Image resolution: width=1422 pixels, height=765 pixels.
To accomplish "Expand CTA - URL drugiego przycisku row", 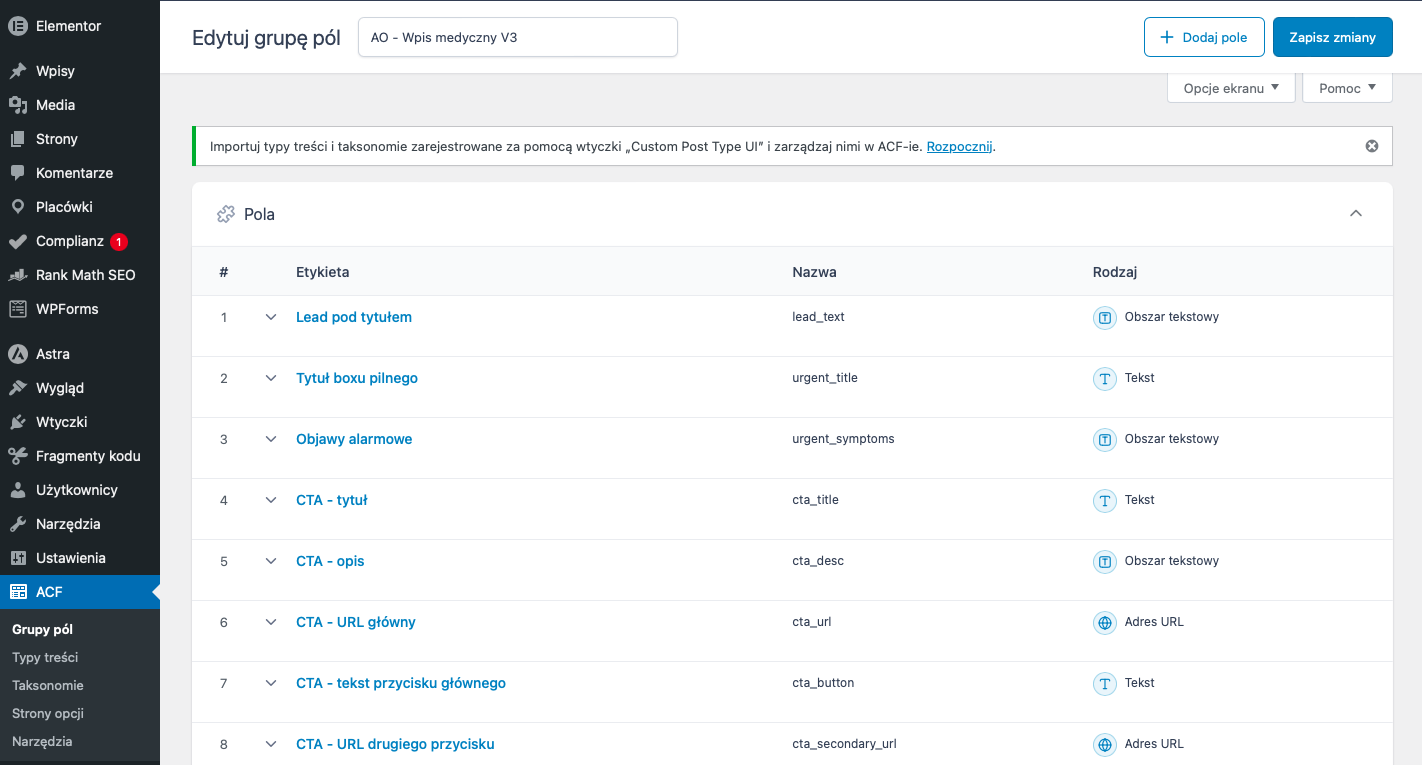I will point(270,744).
